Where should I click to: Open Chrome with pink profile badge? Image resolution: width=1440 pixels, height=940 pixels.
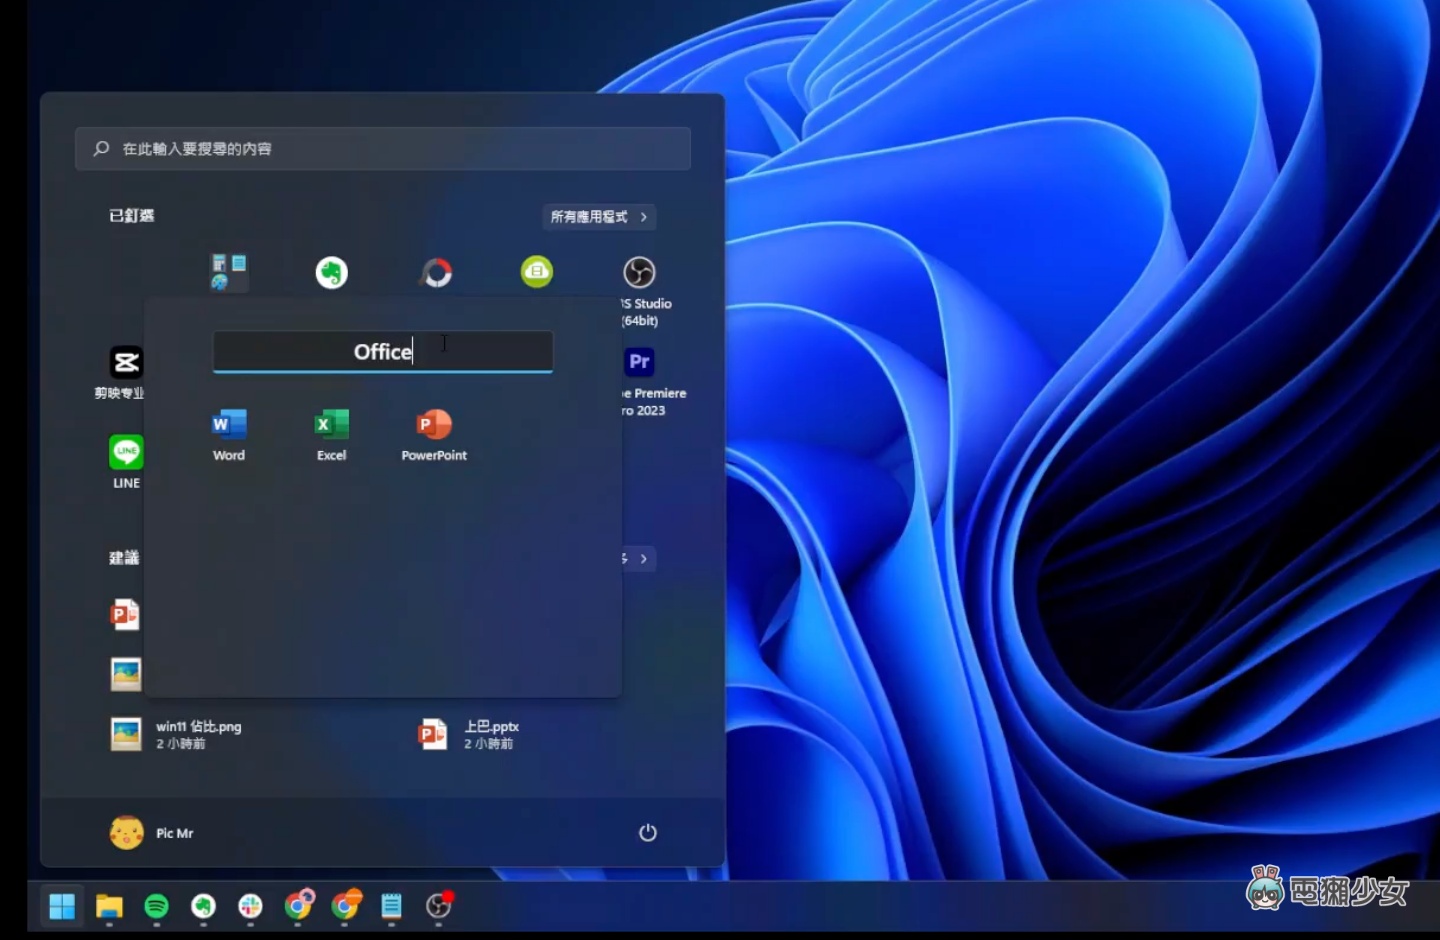pyautogui.click(x=298, y=905)
